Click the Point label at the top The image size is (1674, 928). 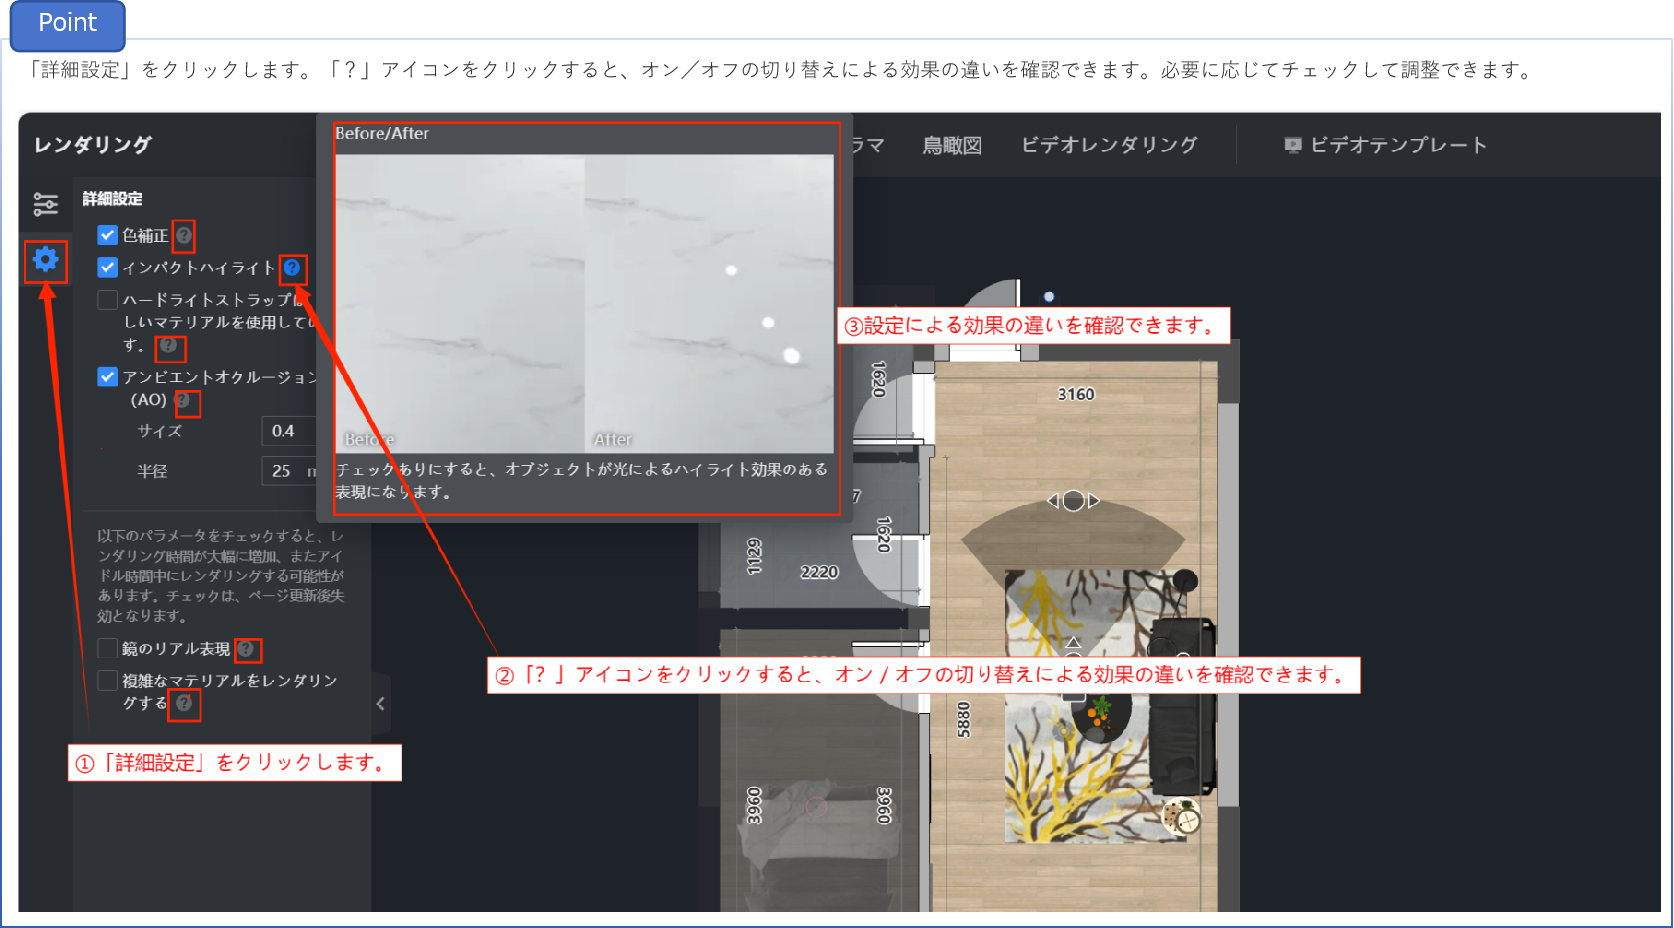pyautogui.click(x=68, y=24)
